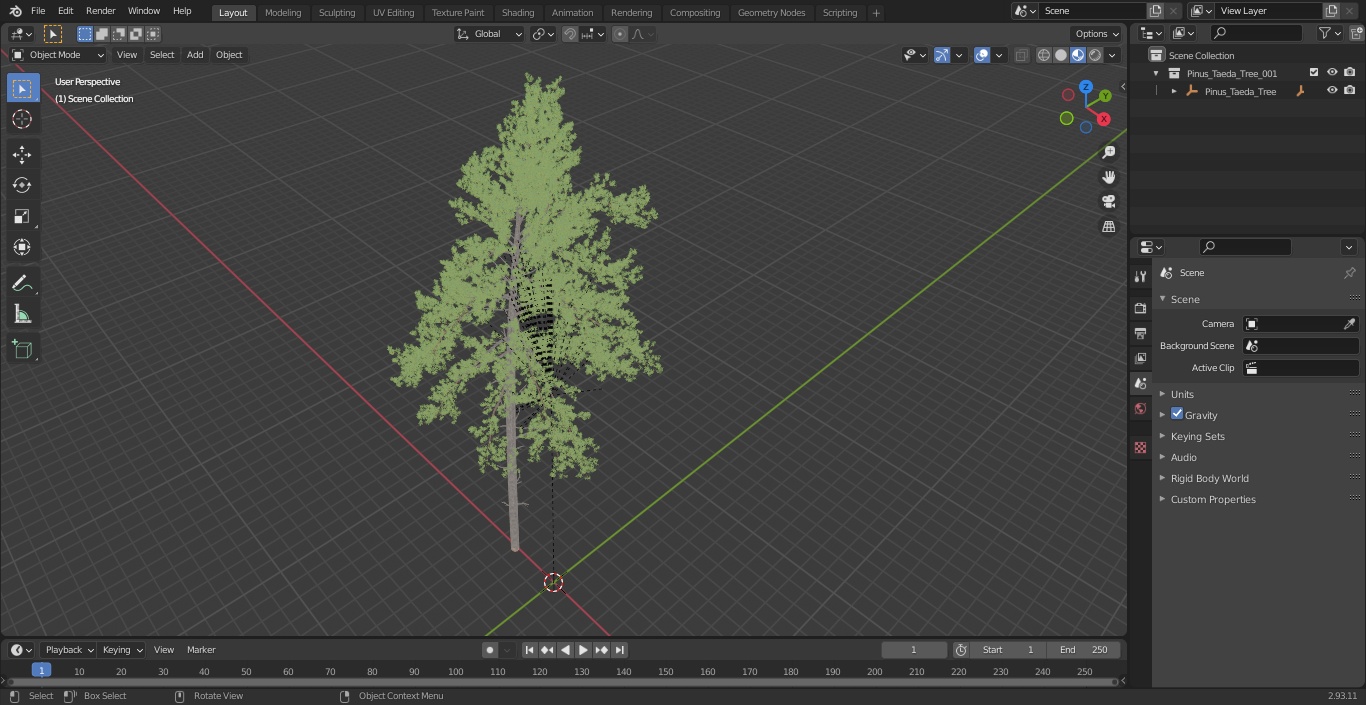
Task: Click the Y axis on navigation gizmo
Action: point(1105,96)
